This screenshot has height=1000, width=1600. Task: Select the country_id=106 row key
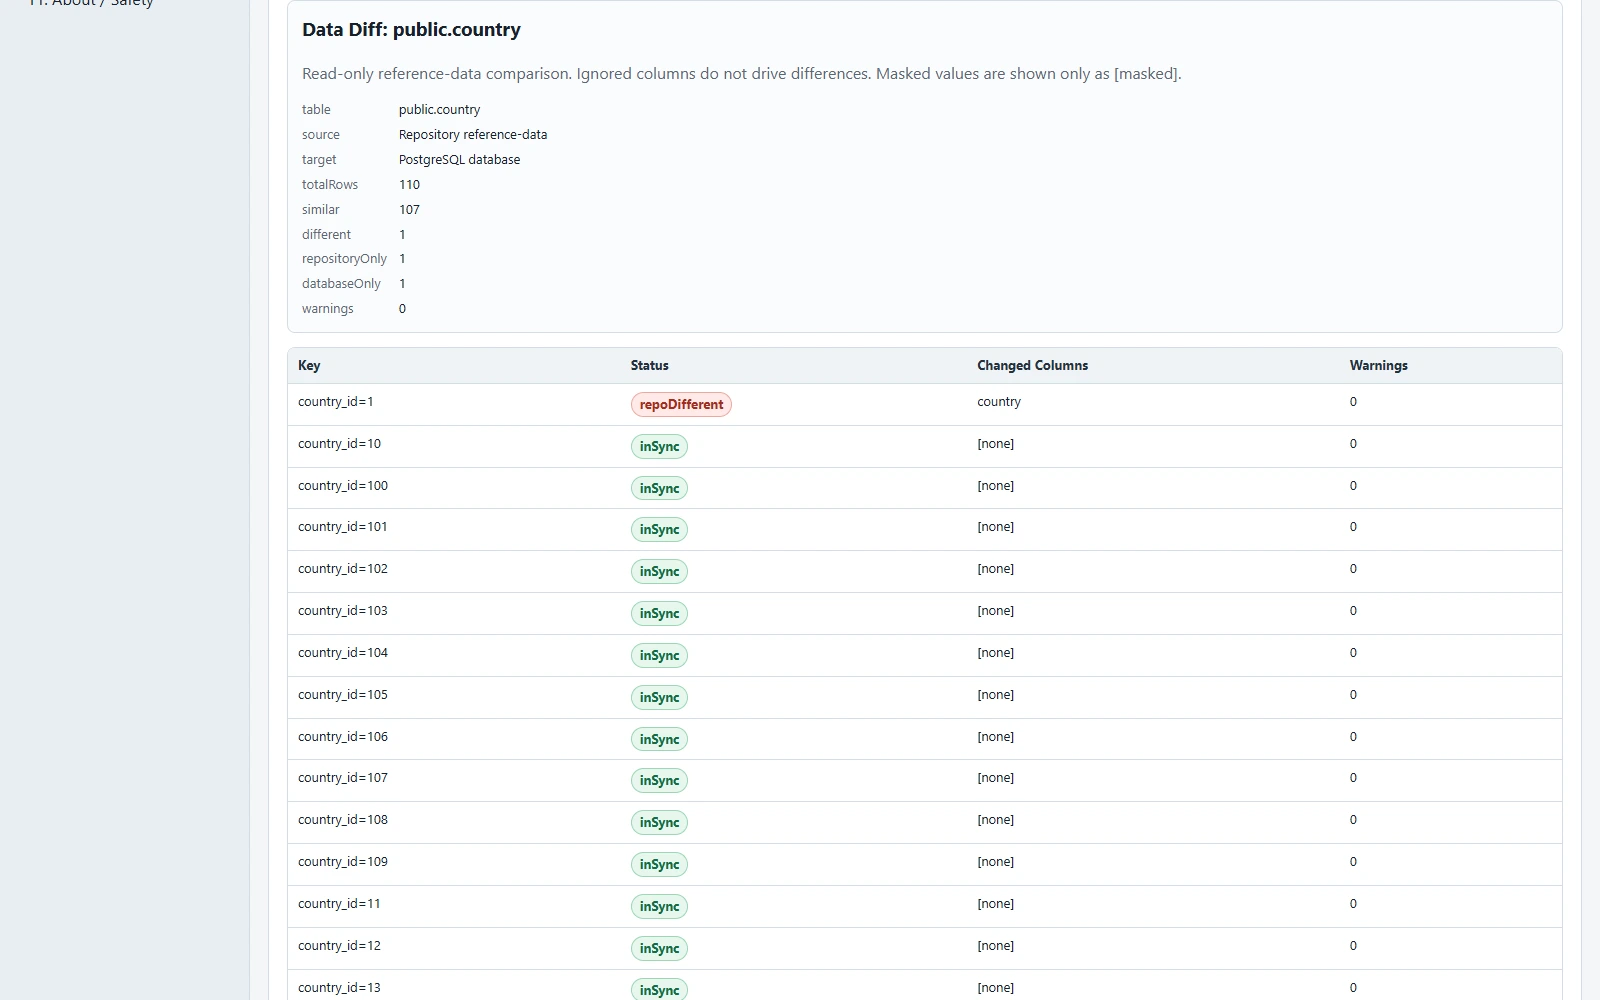(343, 737)
